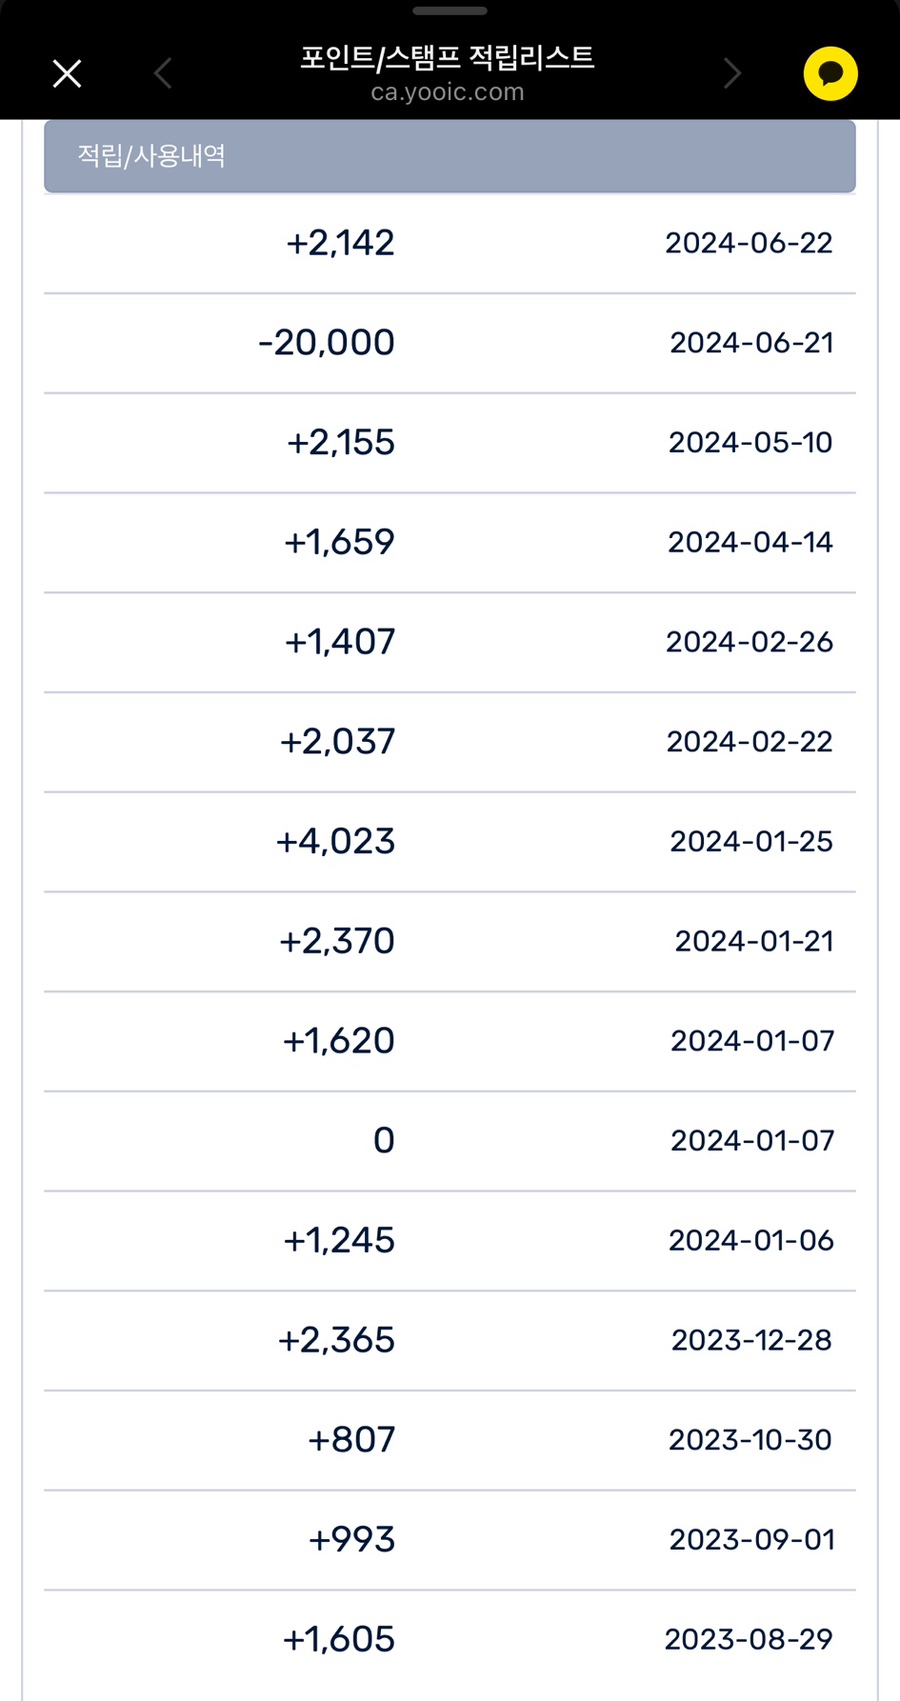Select the 2023-12-28 date row
Screen dimensions: 900x1701
tap(751, 1340)
